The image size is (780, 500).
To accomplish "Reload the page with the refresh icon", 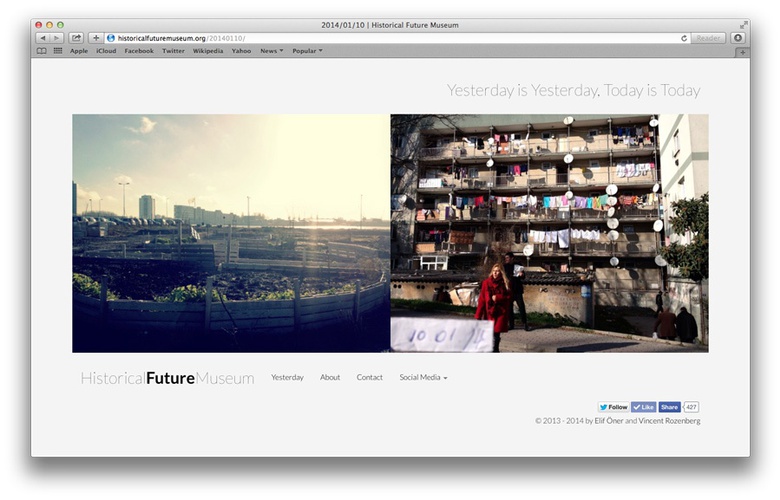I will pyautogui.click(x=684, y=38).
